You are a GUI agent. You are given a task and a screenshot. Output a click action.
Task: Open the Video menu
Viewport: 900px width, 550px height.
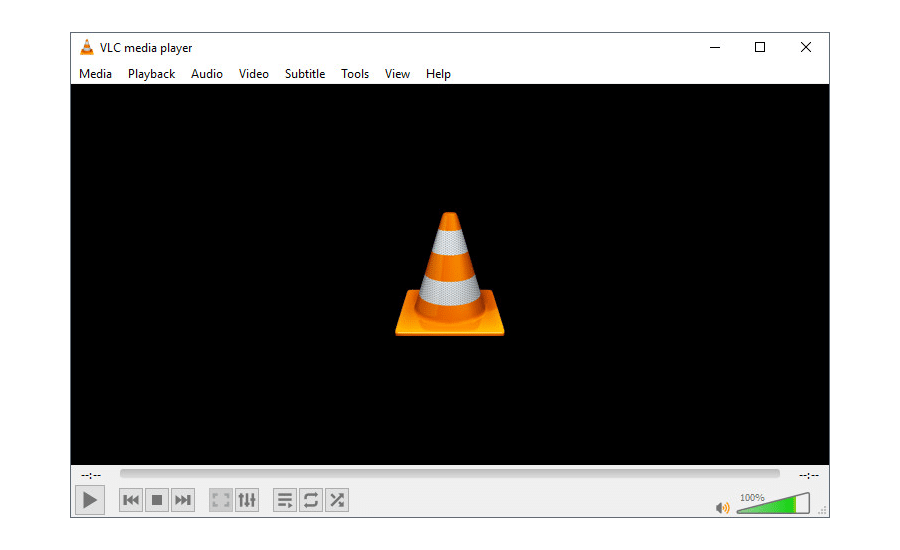click(253, 74)
